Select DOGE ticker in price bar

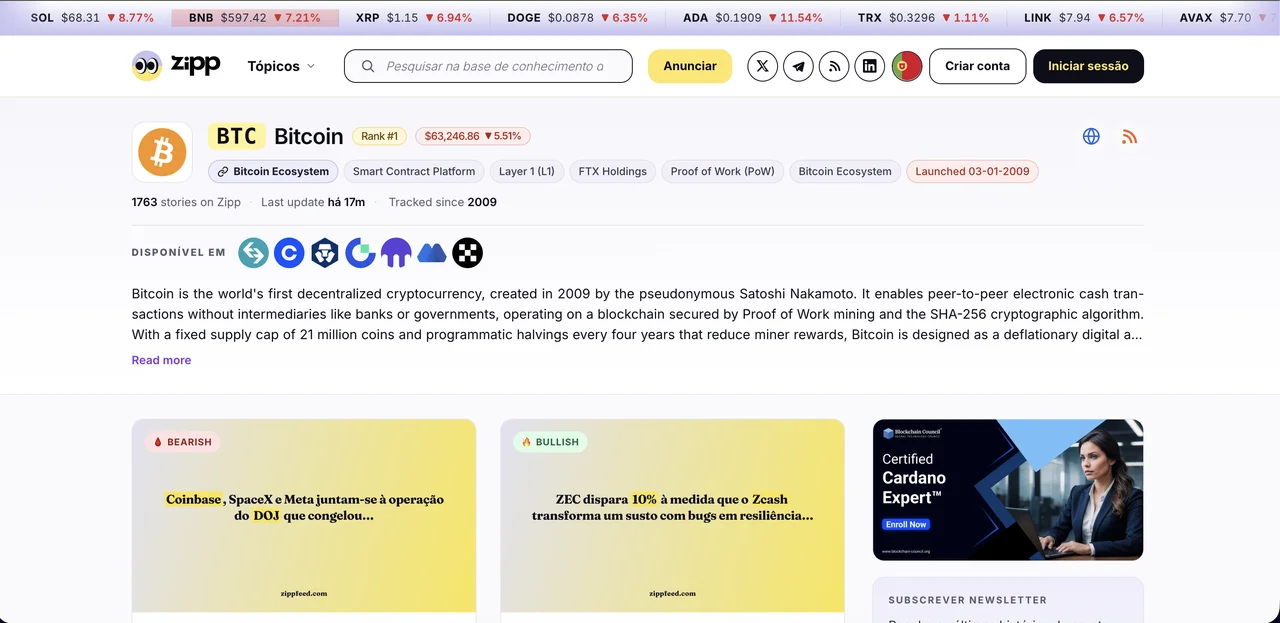tap(577, 18)
